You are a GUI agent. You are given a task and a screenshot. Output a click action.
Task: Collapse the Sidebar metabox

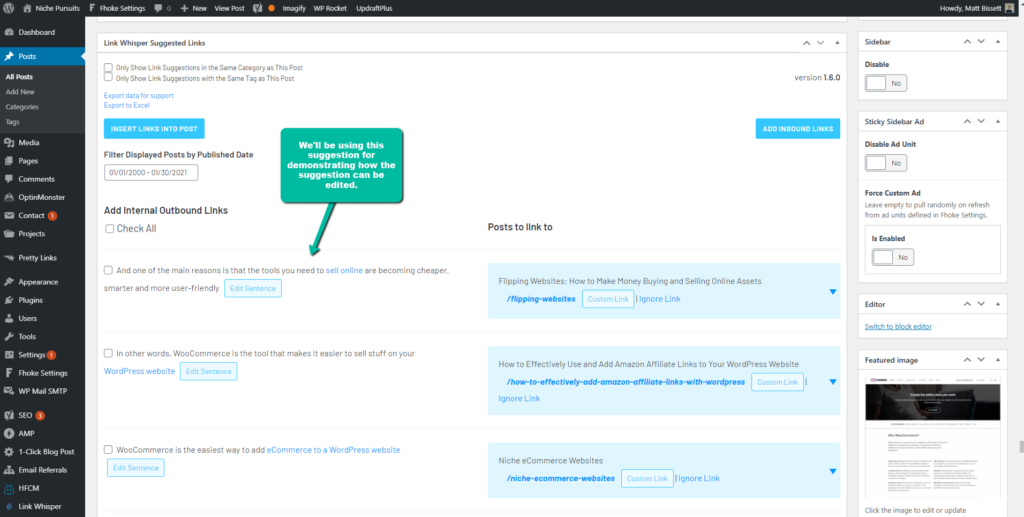click(997, 41)
